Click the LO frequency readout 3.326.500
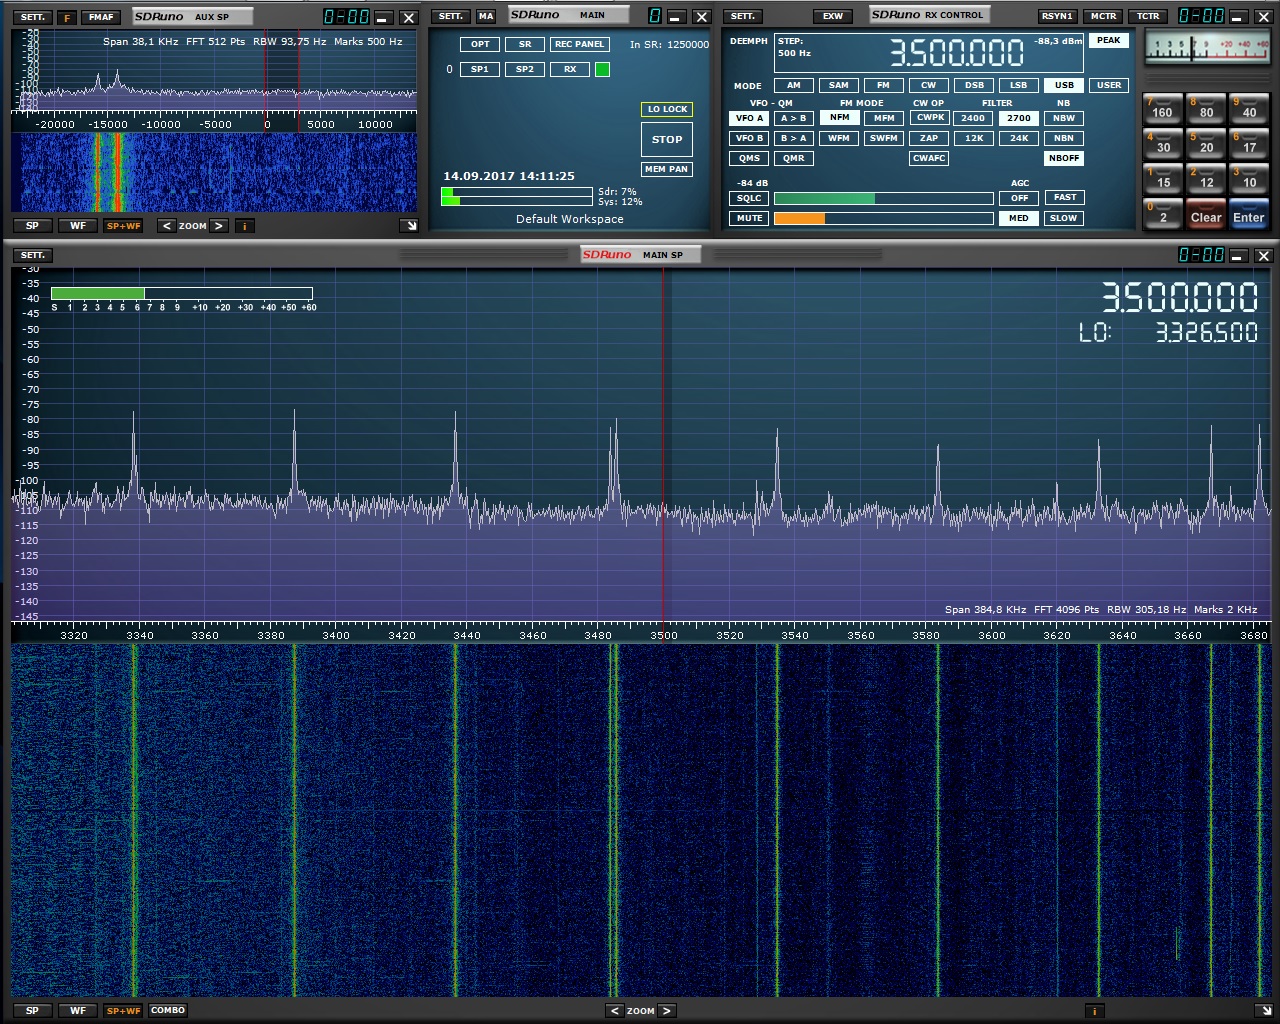The image size is (1280, 1024). (x=1207, y=332)
